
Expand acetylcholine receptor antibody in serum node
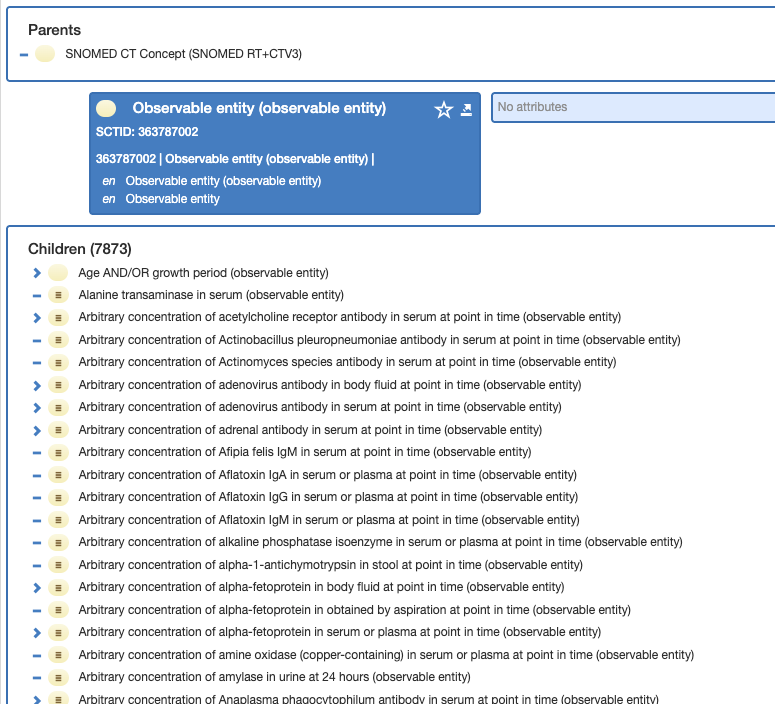[37, 318]
